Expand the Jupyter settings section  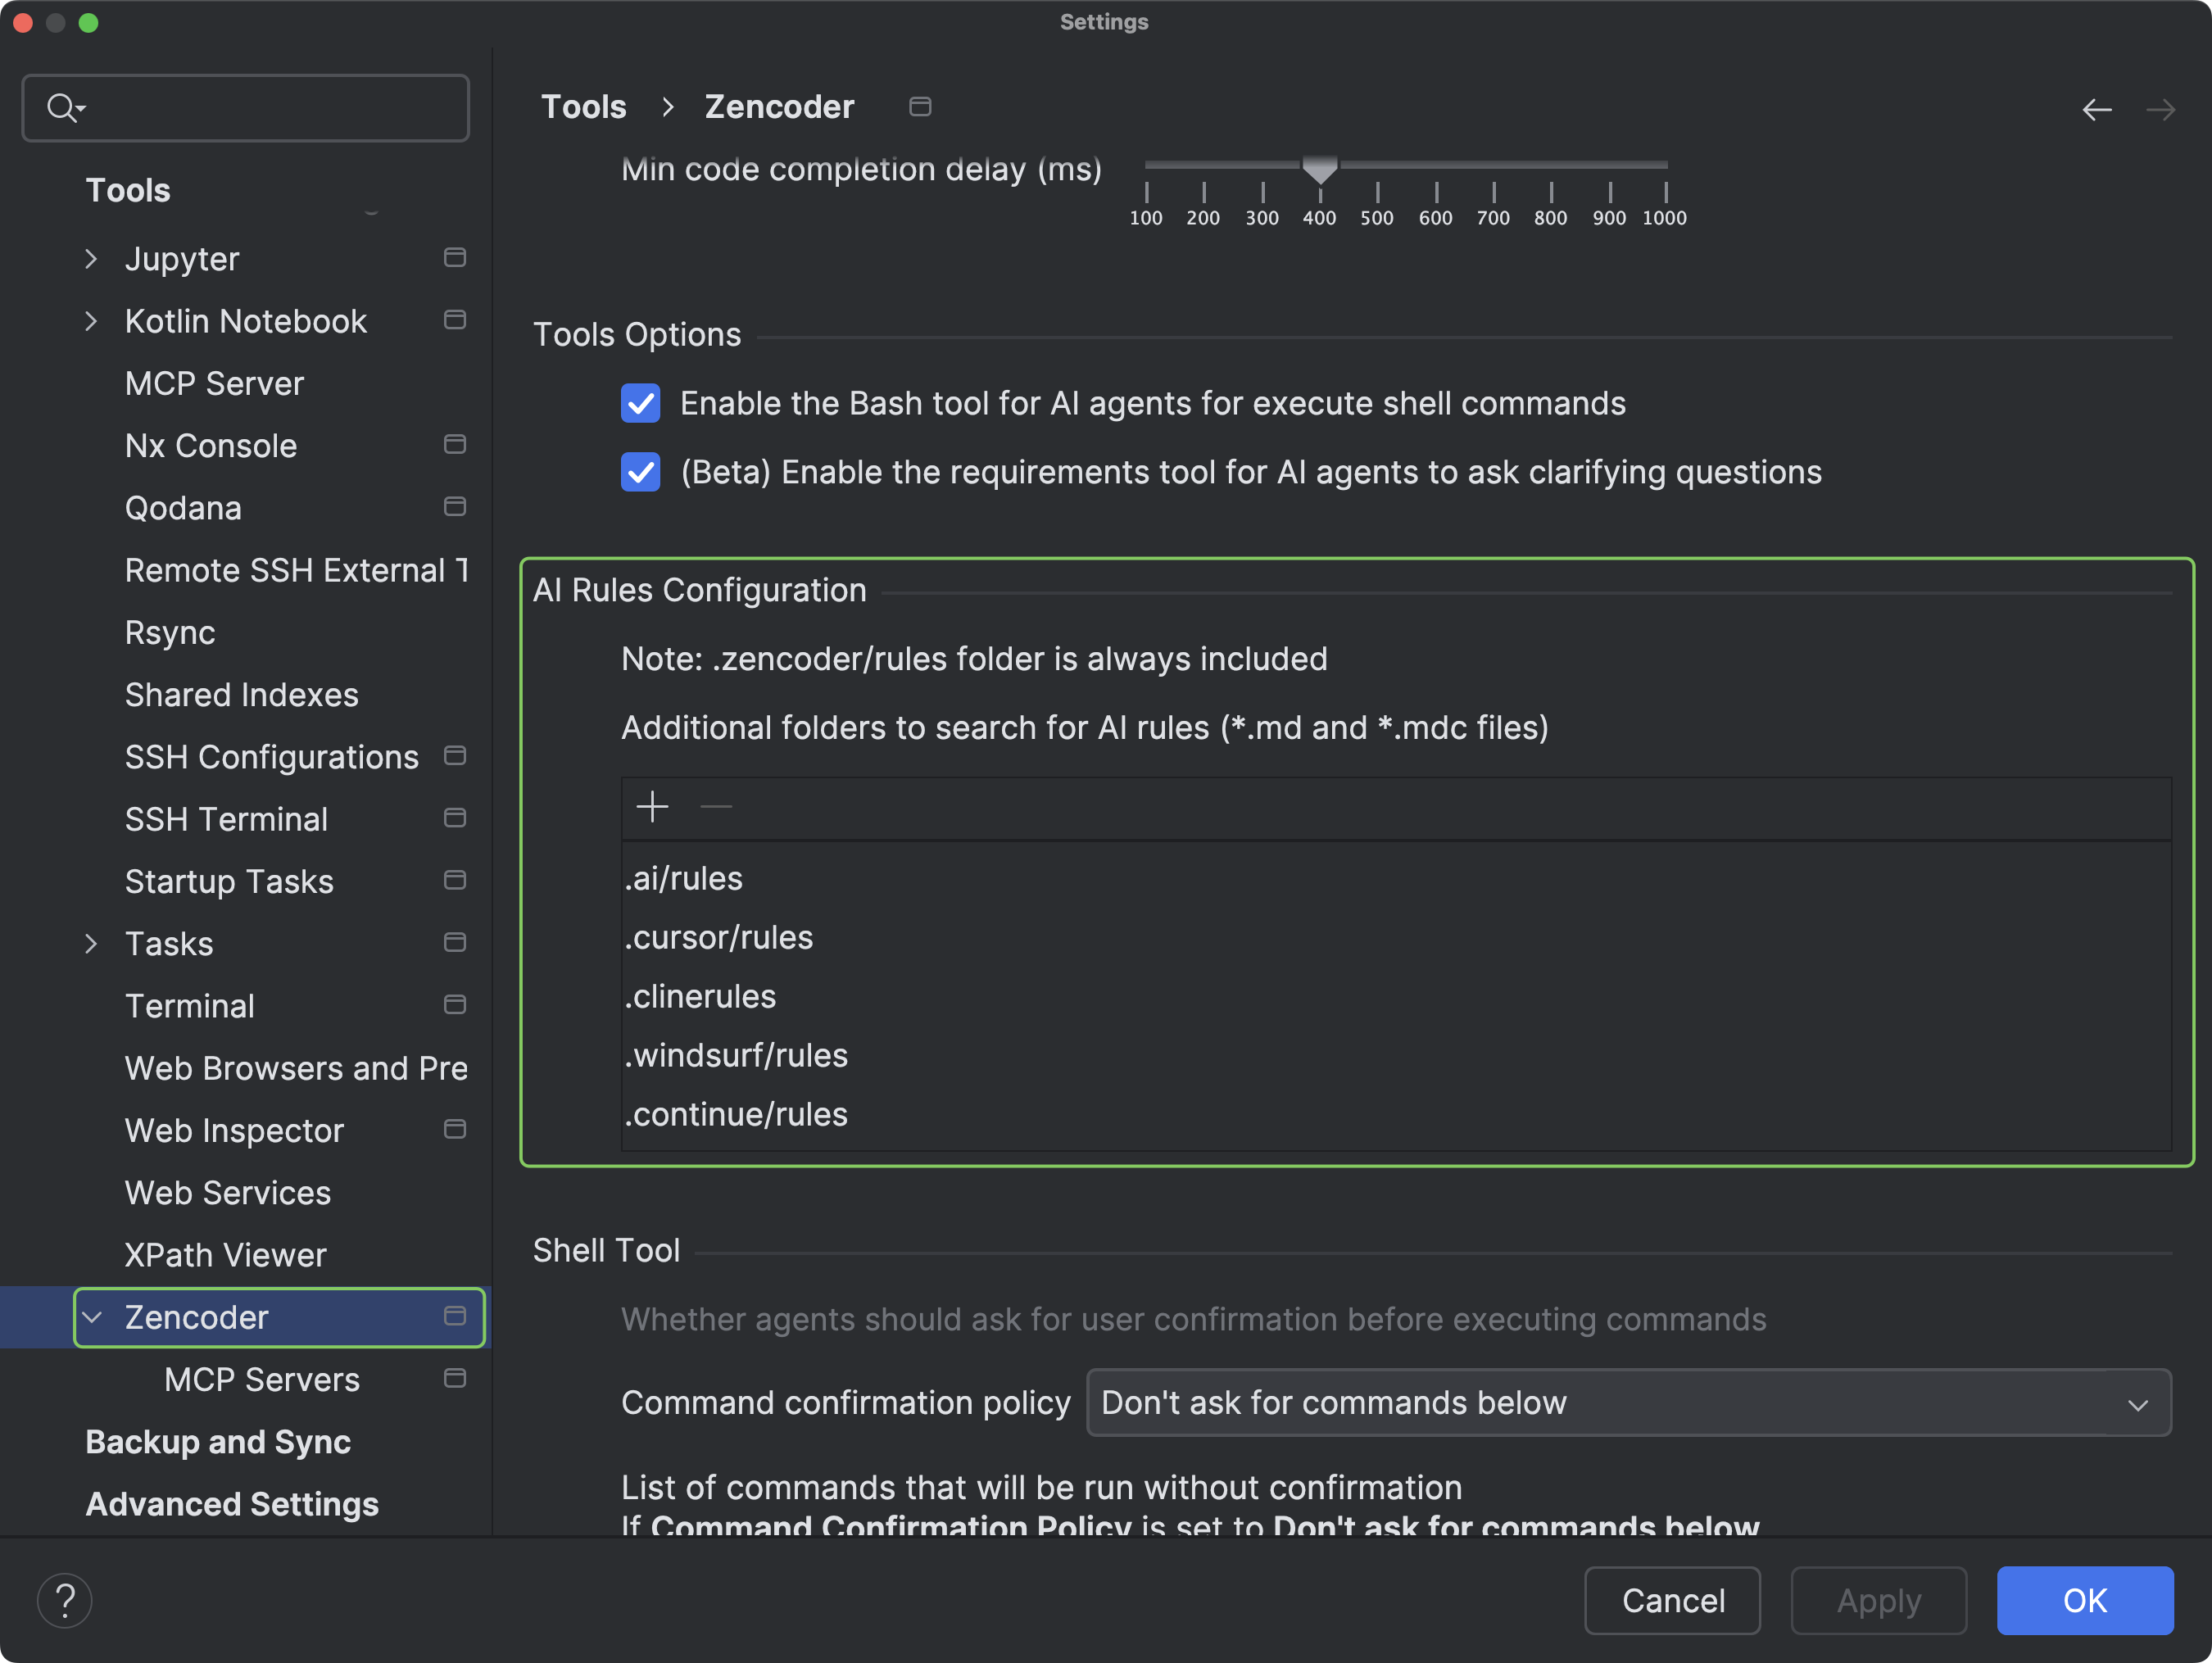pos(91,258)
